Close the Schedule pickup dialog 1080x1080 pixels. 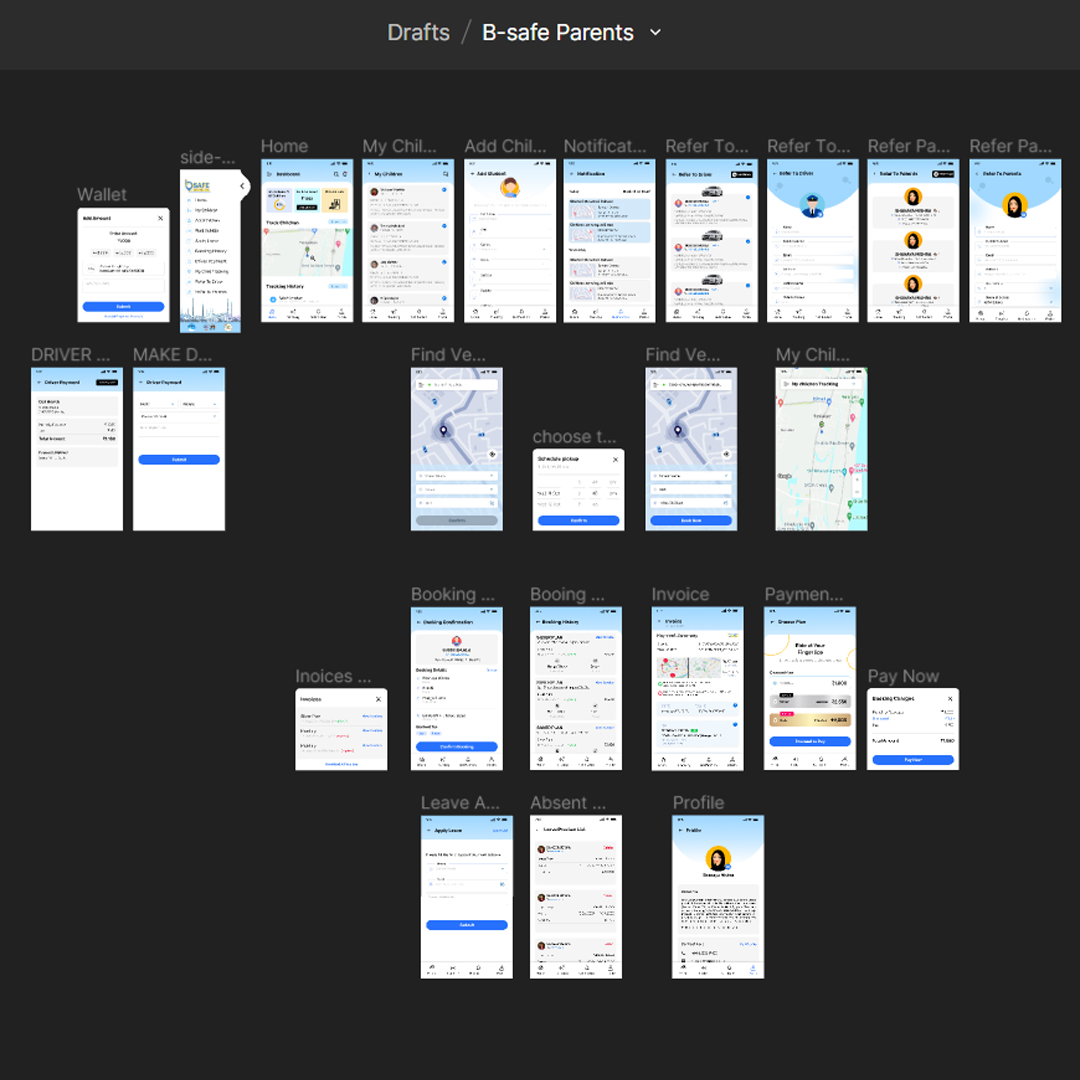(615, 459)
